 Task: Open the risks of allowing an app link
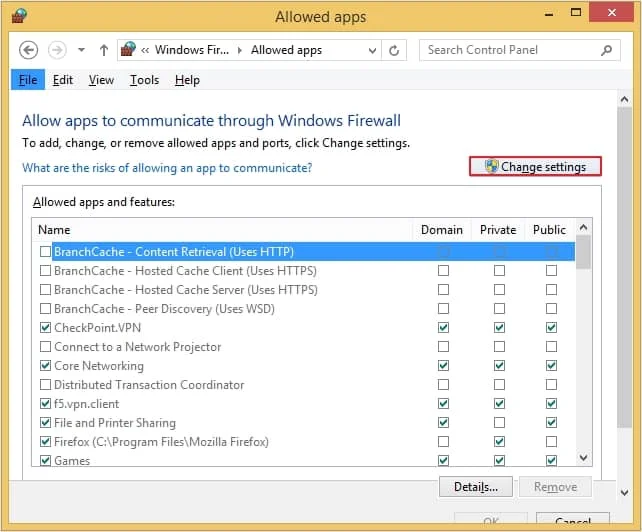tap(167, 168)
